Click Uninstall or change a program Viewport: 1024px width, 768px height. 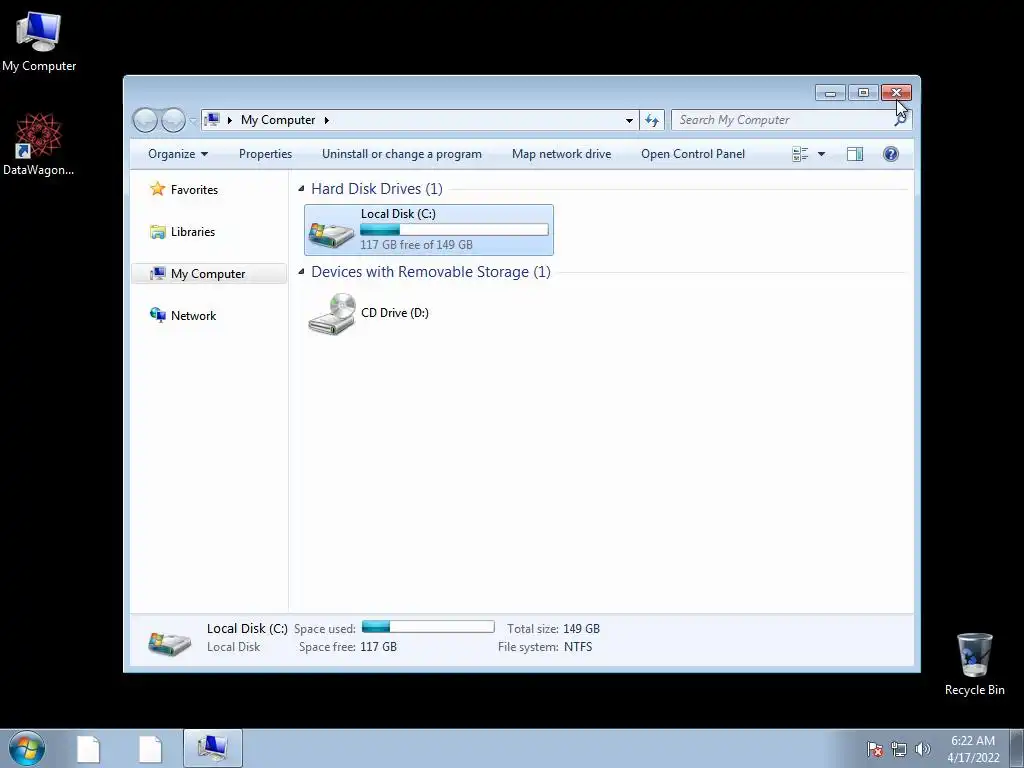coord(402,154)
